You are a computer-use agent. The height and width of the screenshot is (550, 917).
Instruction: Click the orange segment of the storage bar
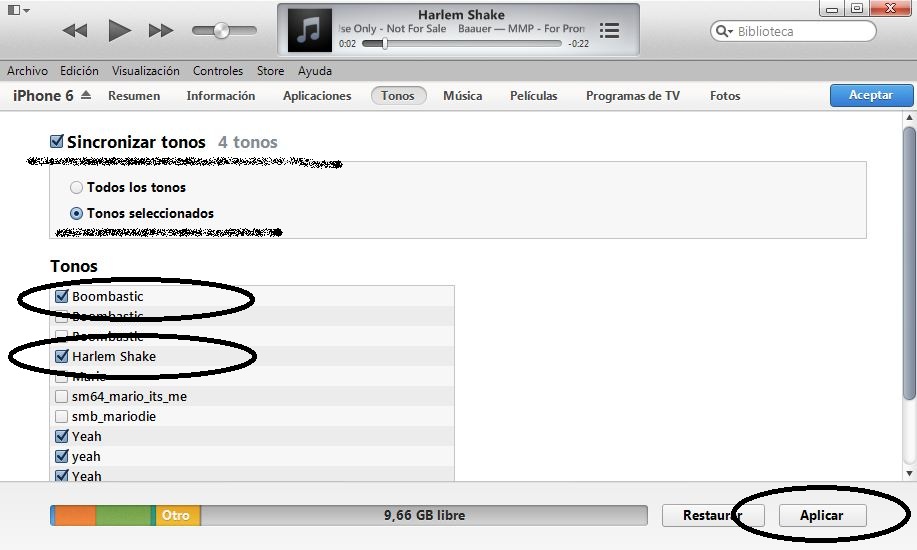click(x=75, y=515)
